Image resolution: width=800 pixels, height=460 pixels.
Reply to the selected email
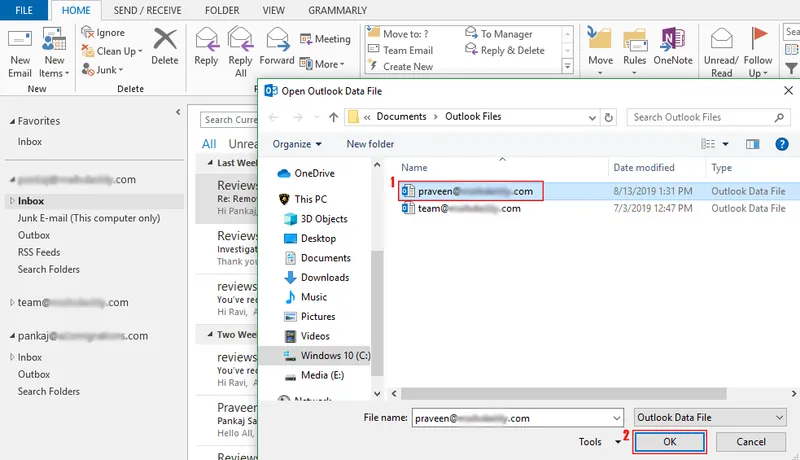pyautogui.click(x=206, y=47)
